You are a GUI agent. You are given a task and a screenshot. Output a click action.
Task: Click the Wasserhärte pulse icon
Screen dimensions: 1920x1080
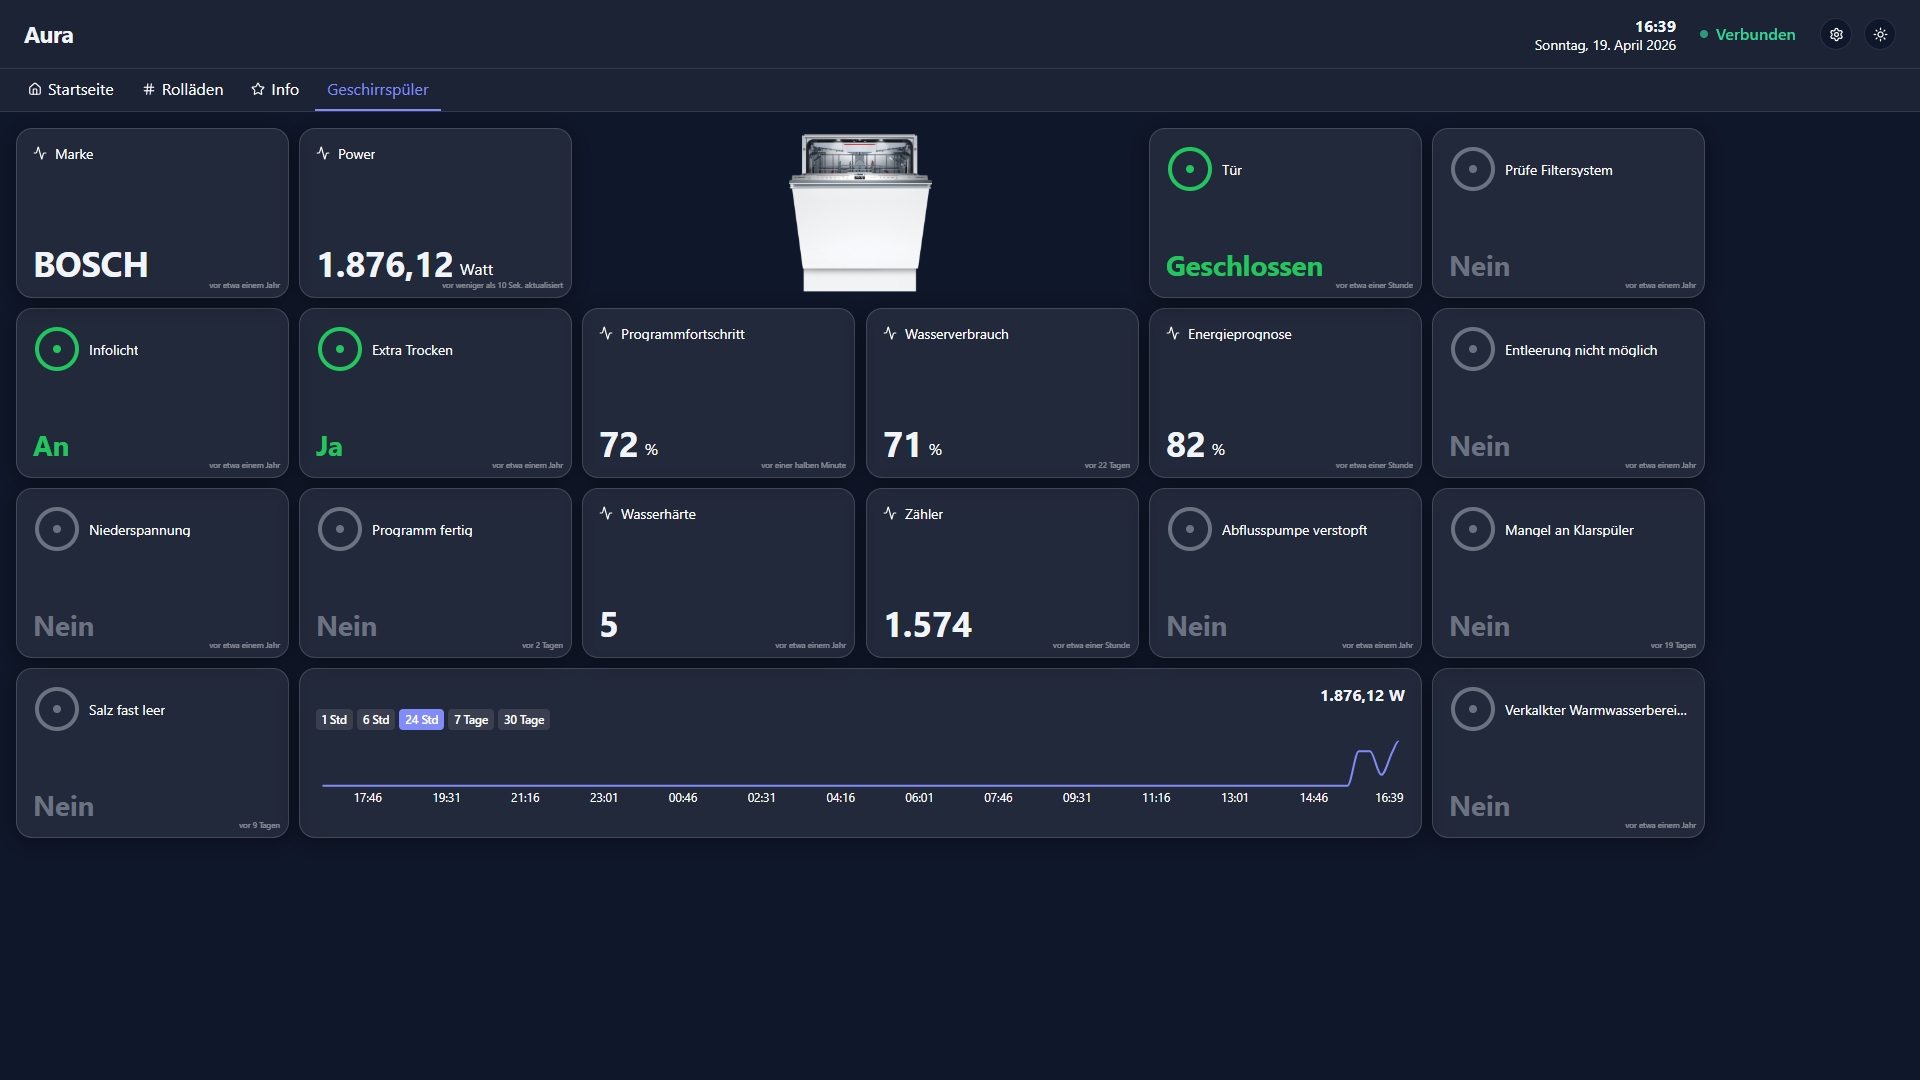pyautogui.click(x=606, y=513)
